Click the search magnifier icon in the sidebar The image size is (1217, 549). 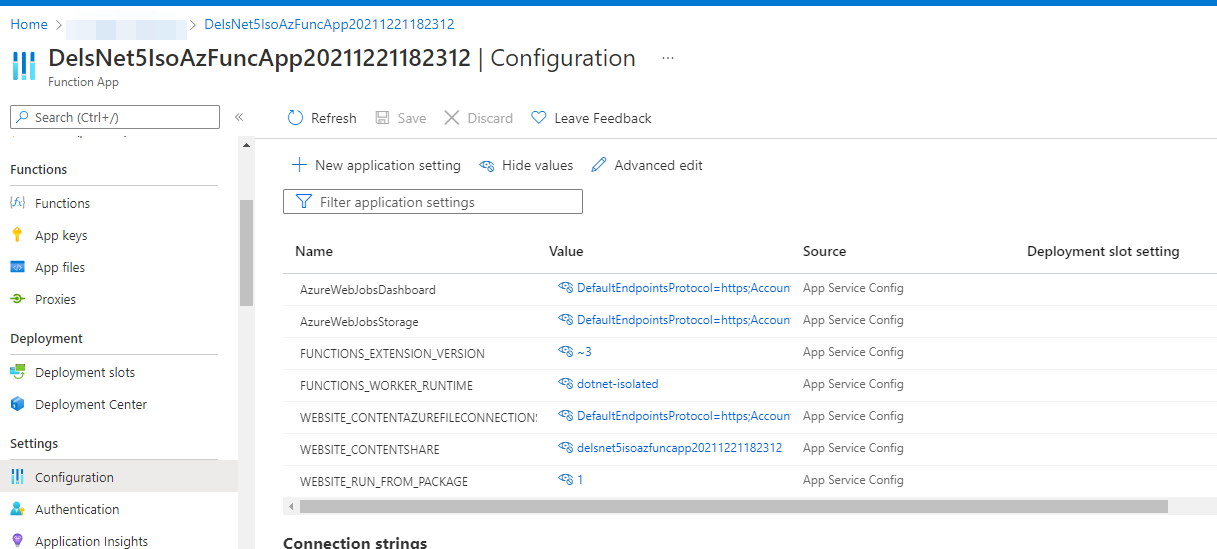click(23, 117)
